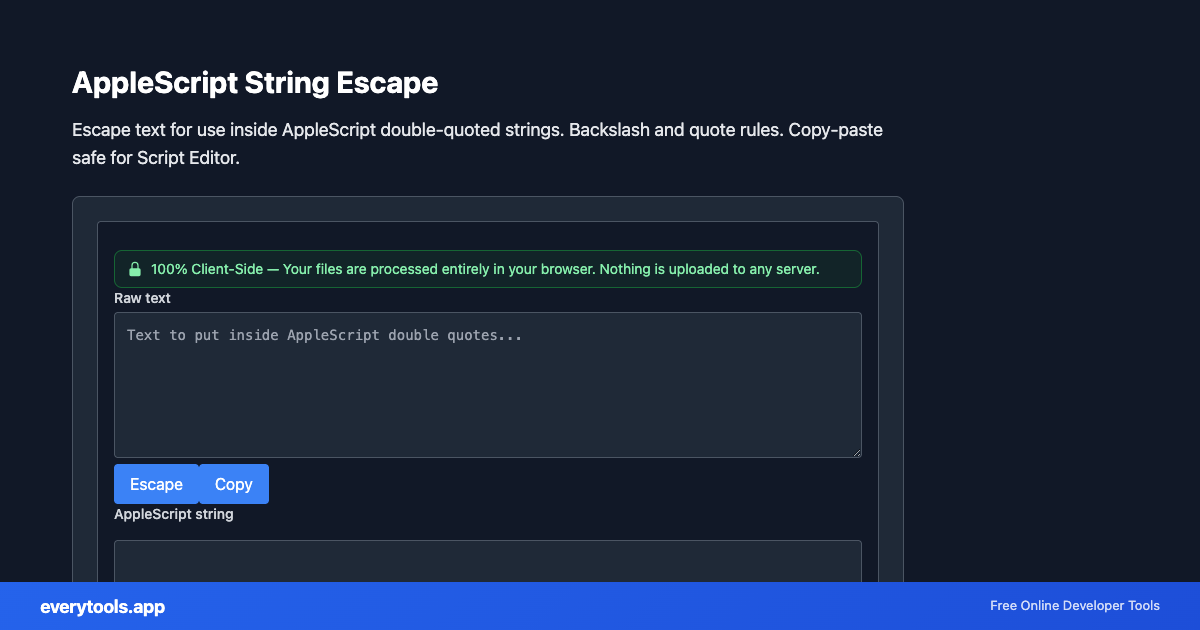Click the placeholder text in the input box
Viewport: 1200px width, 630px height.
(324, 335)
